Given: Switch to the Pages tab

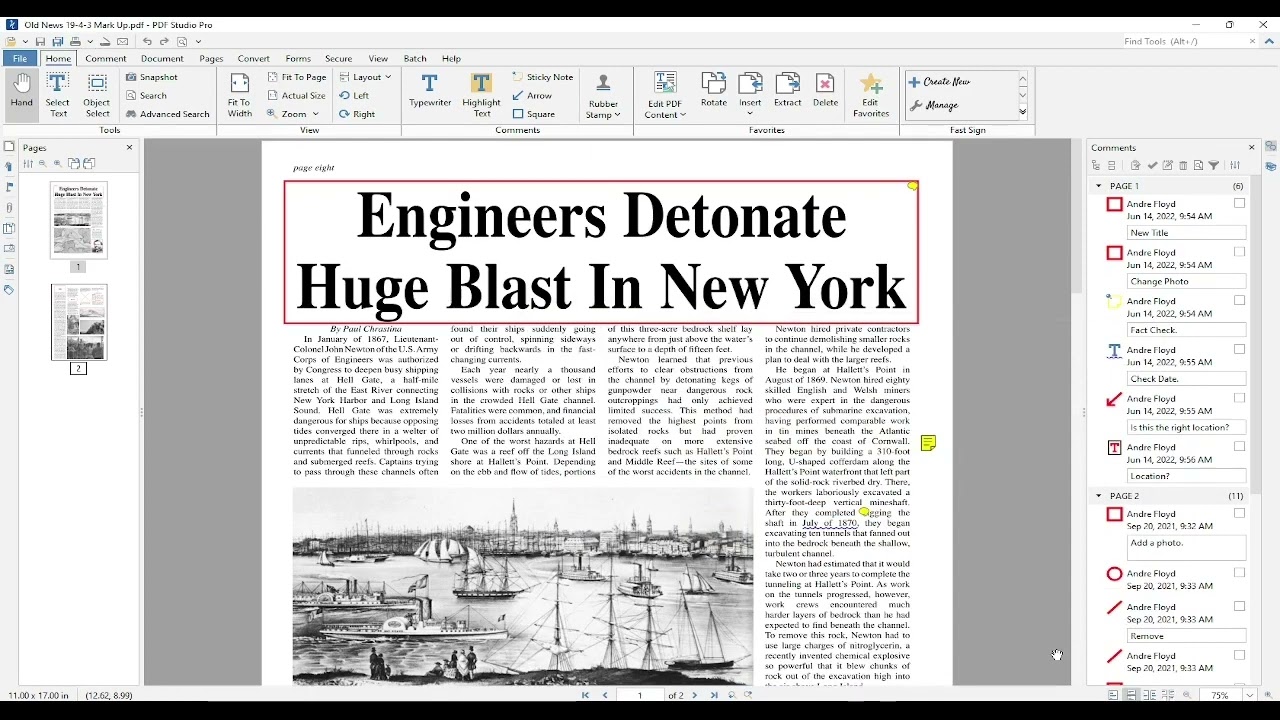Looking at the screenshot, I should [x=211, y=59].
